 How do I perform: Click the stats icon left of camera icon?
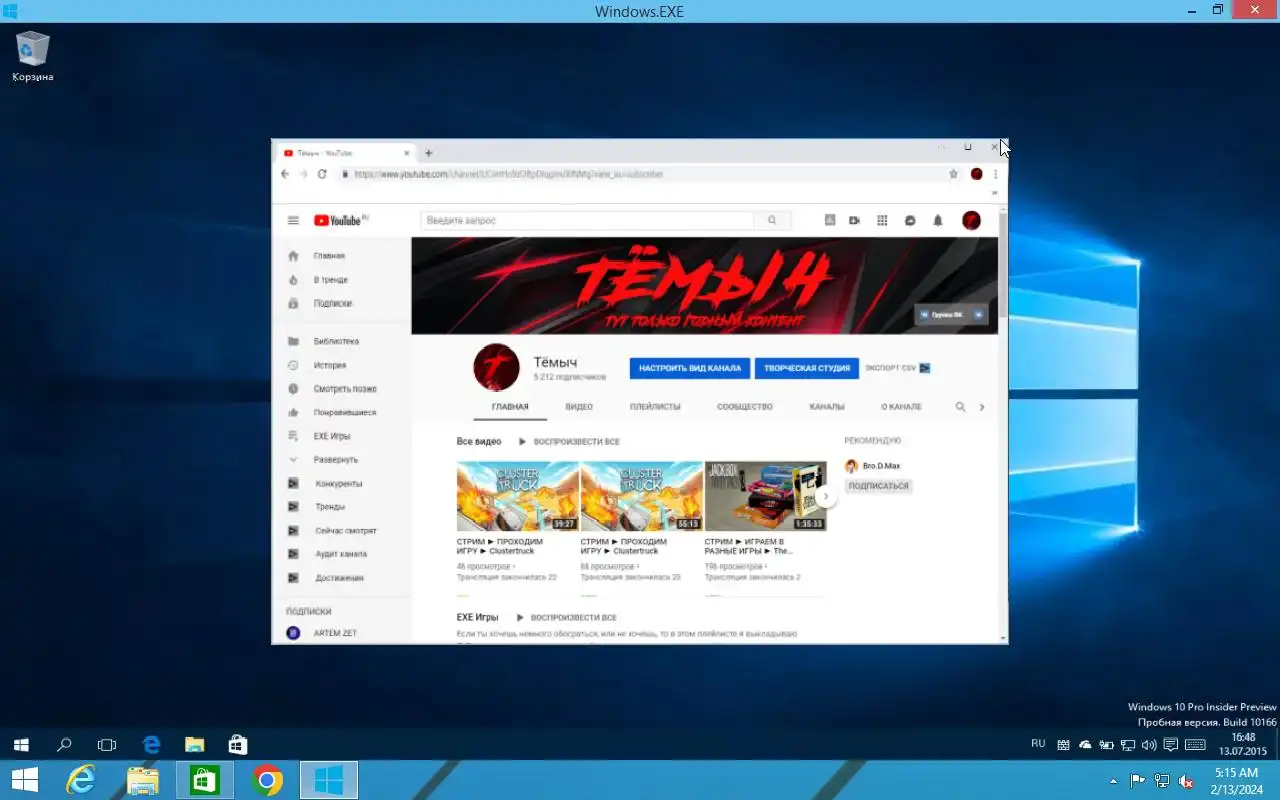pyautogui.click(x=829, y=220)
